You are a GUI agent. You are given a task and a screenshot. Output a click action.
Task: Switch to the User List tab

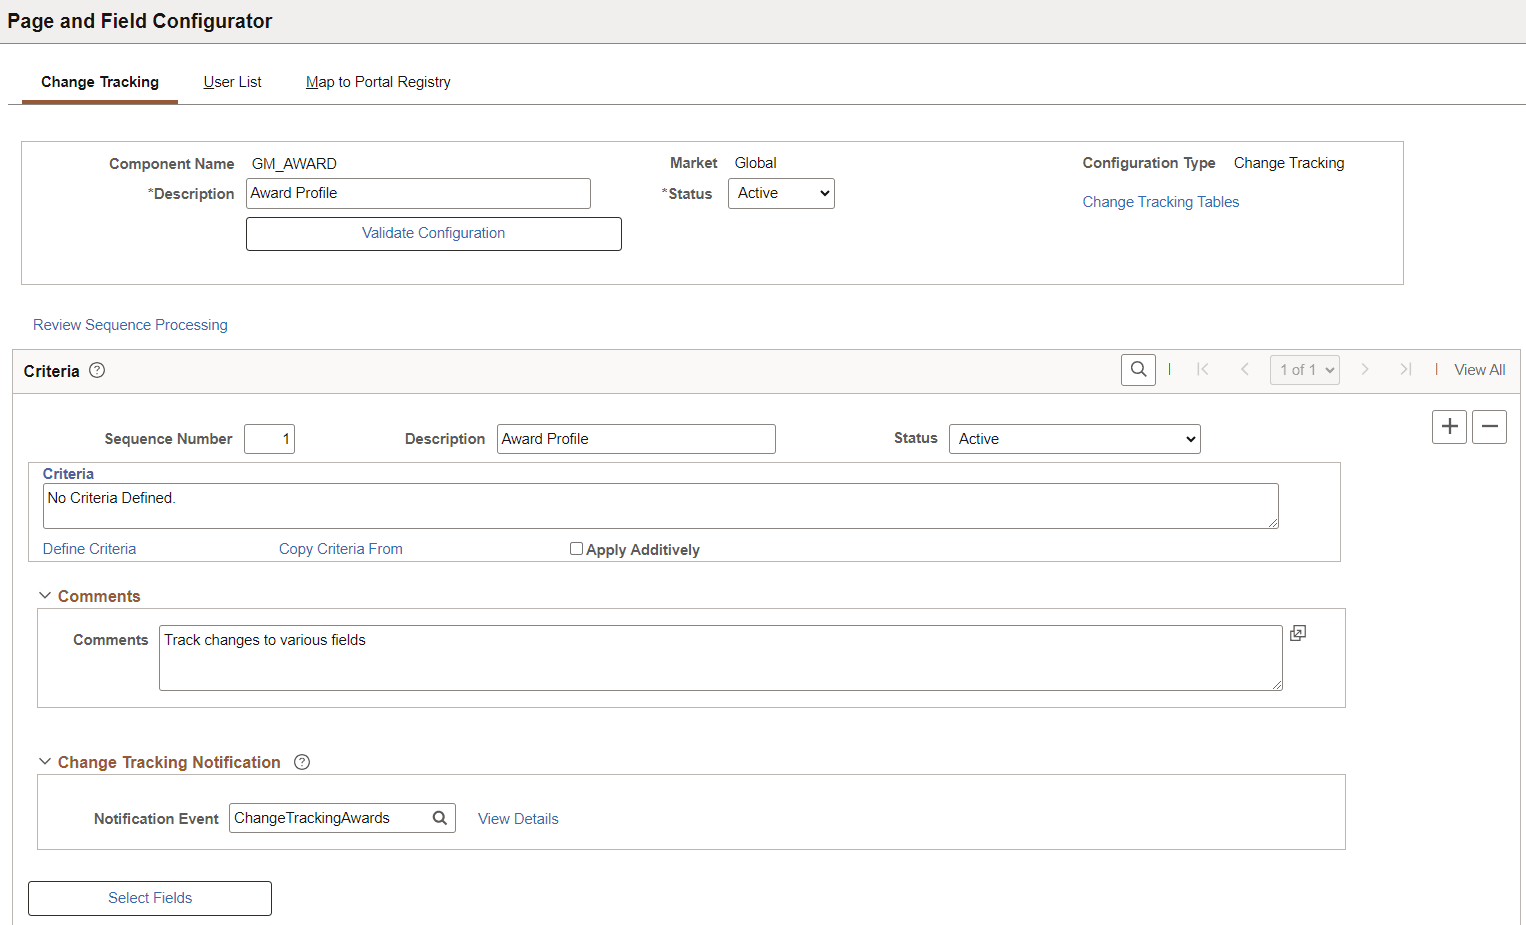click(x=232, y=81)
